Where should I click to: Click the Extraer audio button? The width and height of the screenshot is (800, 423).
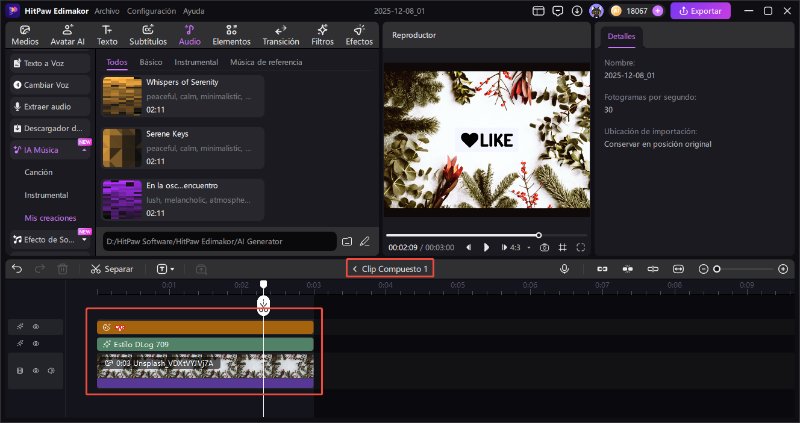(x=50, y=107)
